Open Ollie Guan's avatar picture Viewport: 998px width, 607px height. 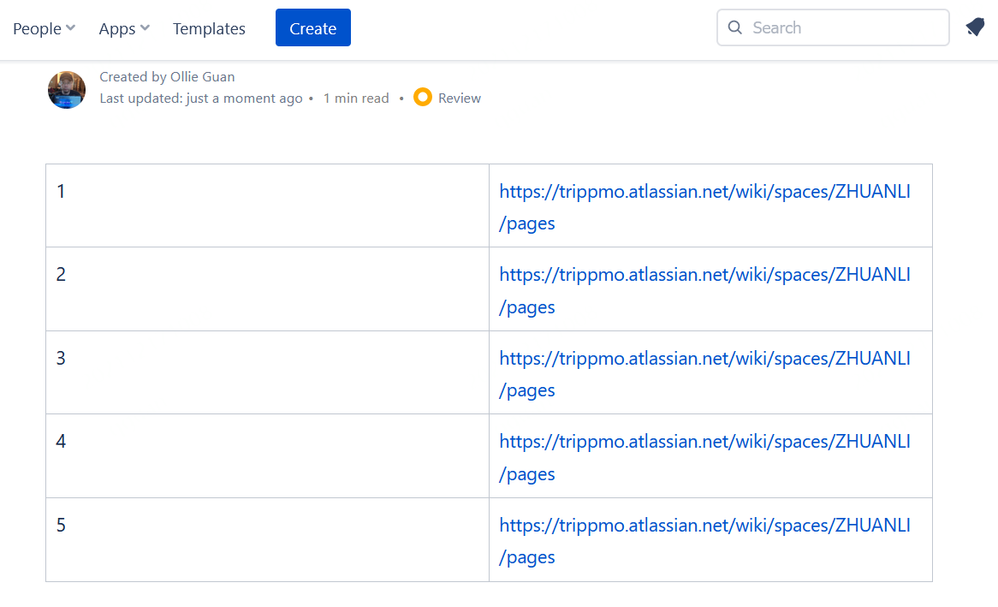coord(67,90)
